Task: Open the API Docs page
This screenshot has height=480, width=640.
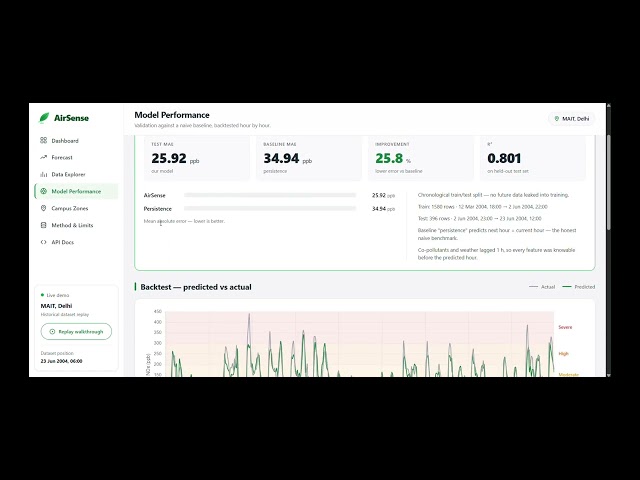Action: 76,242
